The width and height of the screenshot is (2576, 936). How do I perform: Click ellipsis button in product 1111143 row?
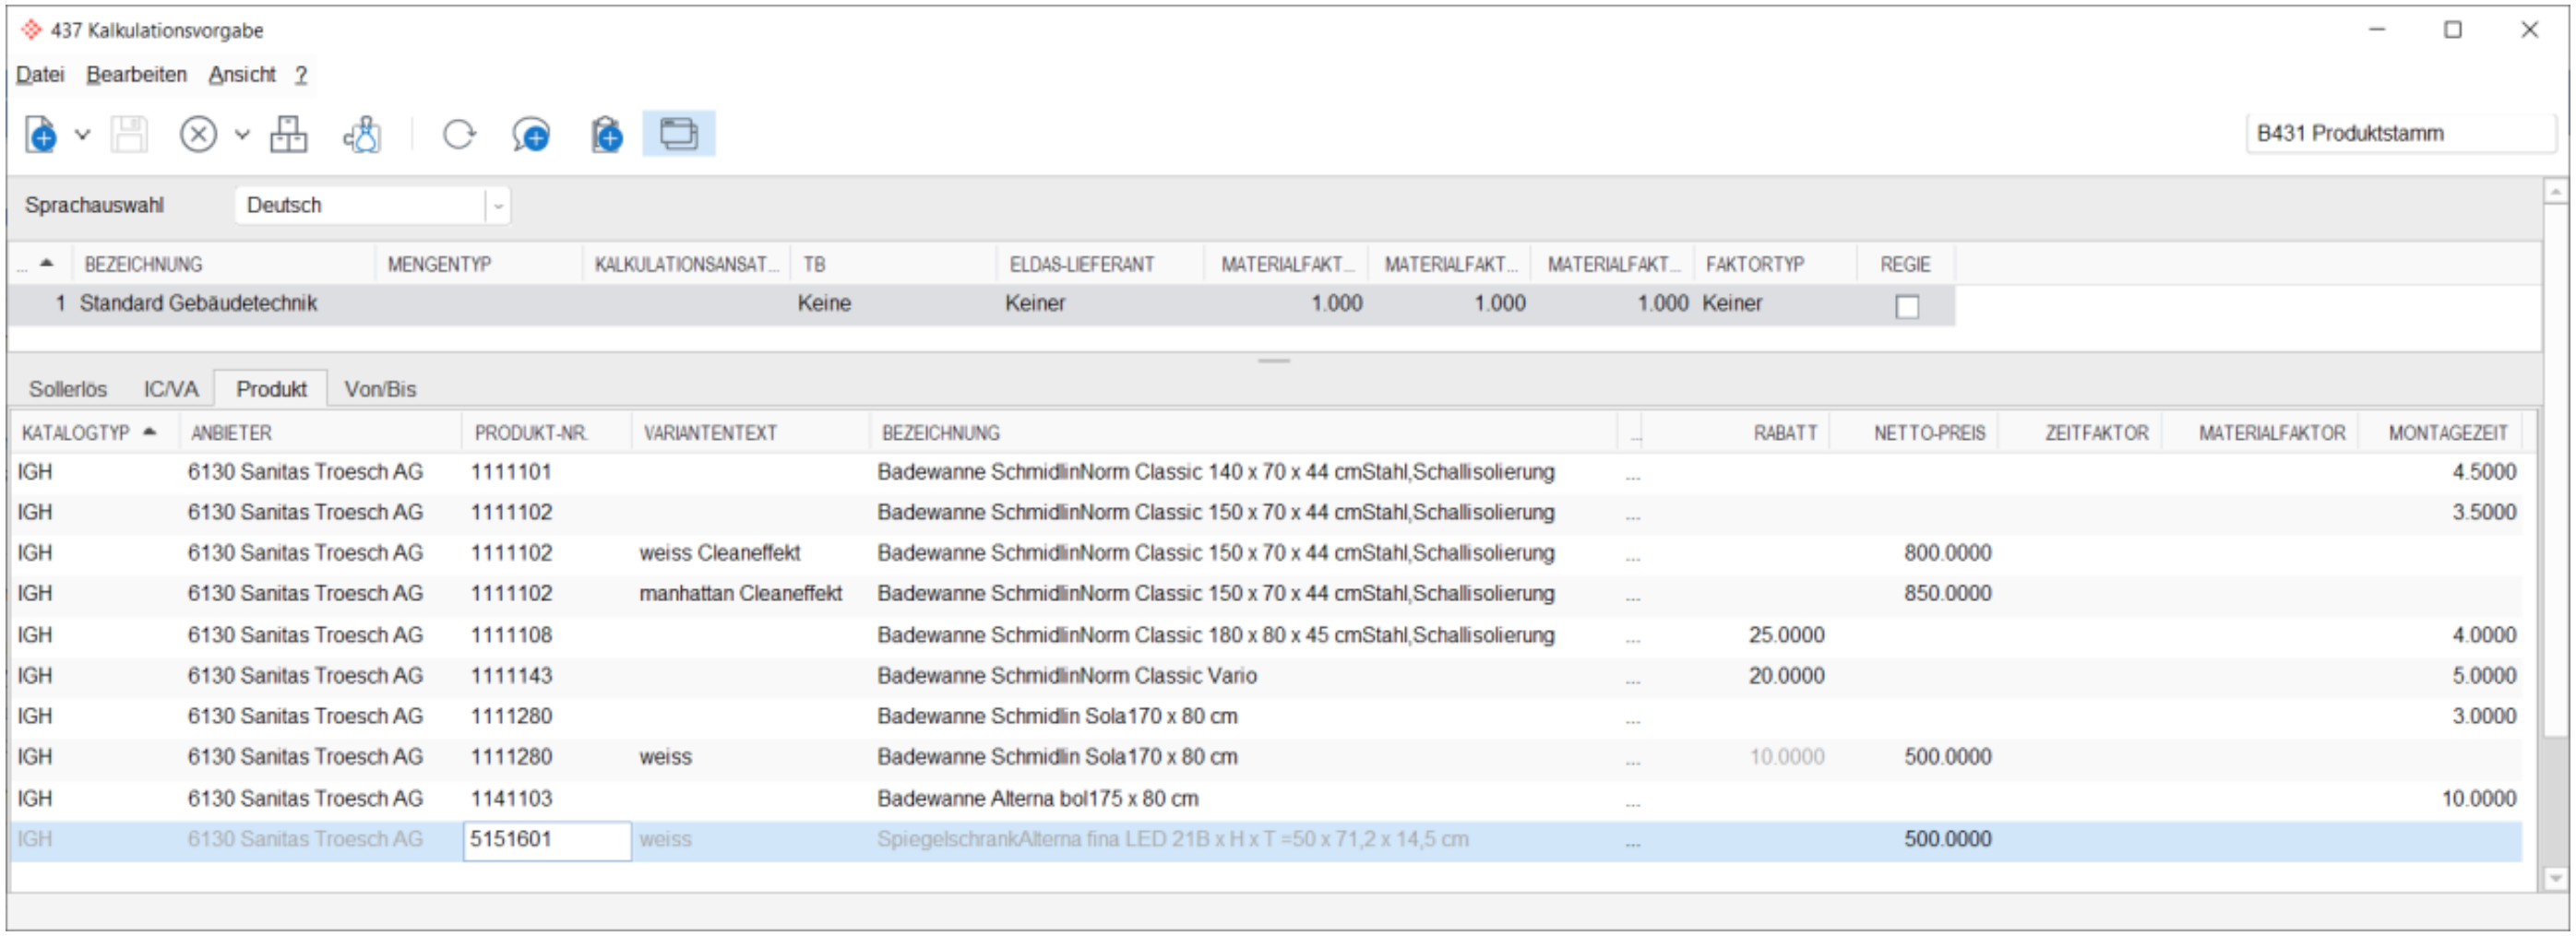click(1632, 678)
